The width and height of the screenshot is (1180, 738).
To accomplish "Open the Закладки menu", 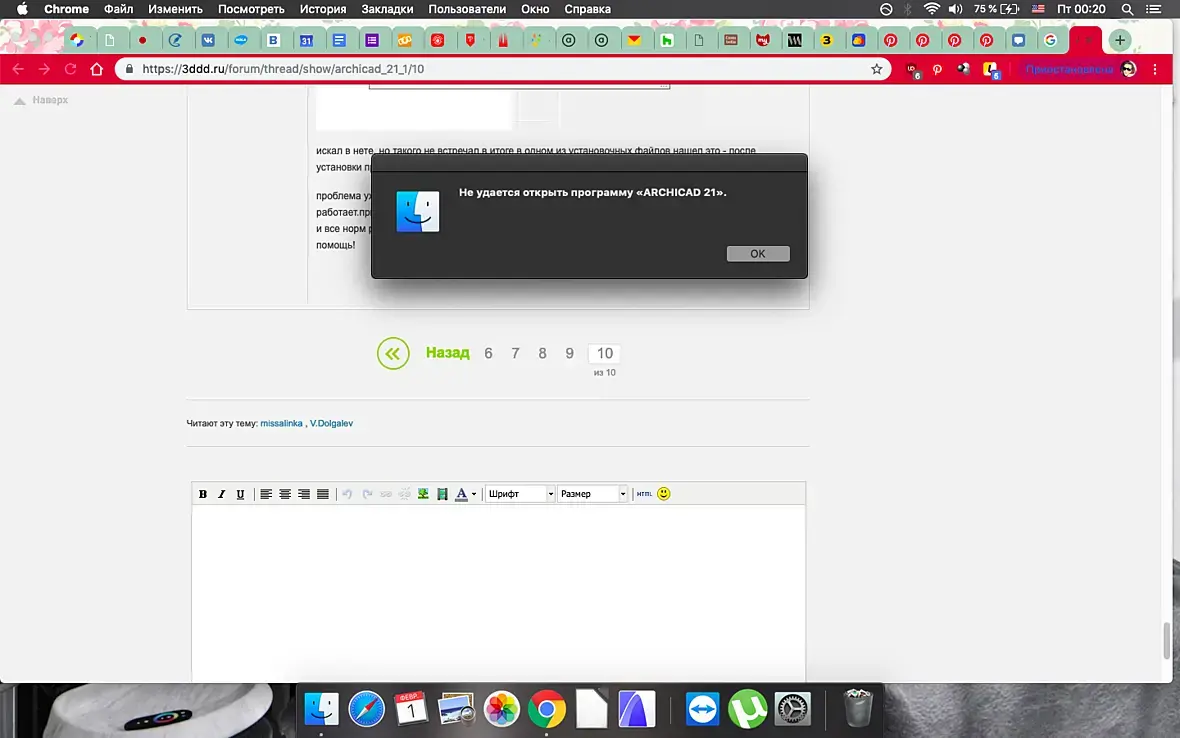I will click(387, 9).
